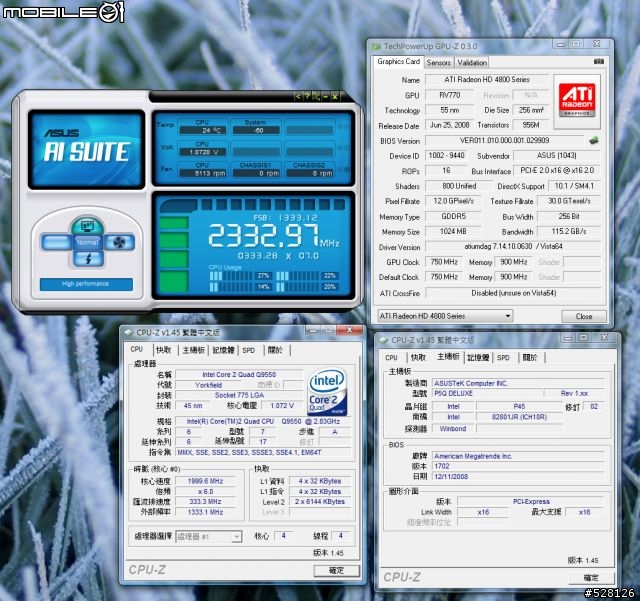Image resolution: width=640 pixels, height=601 pixels.
Task: Select the Normal mode button in AI Suite
Action: [x=87, y=243]
